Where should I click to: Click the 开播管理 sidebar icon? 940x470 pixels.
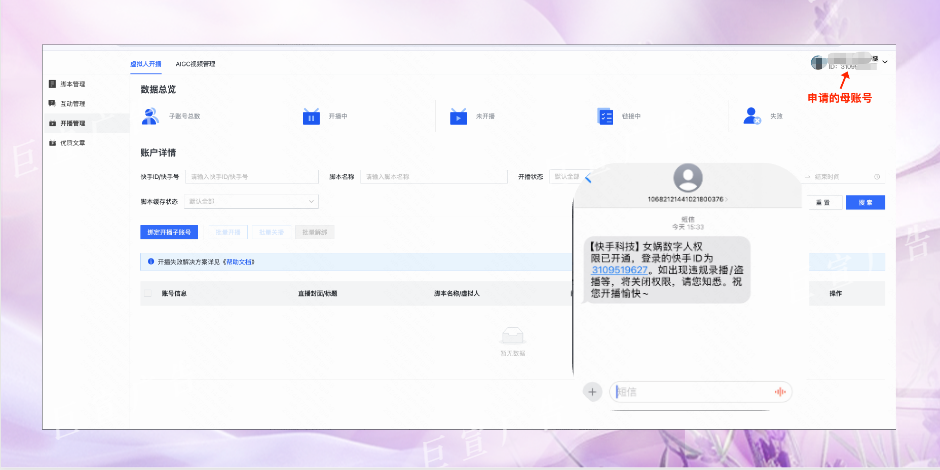click(x=53, y=123)
